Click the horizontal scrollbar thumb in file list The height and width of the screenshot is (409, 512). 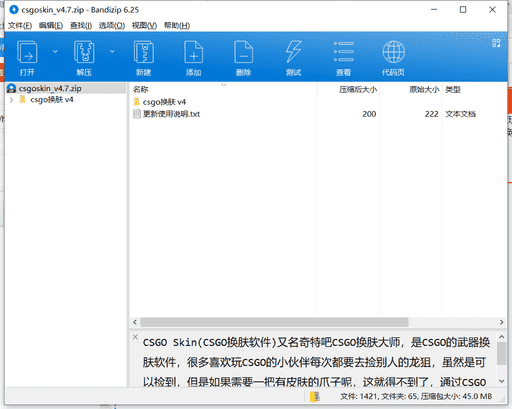click(x=274, y=322)
